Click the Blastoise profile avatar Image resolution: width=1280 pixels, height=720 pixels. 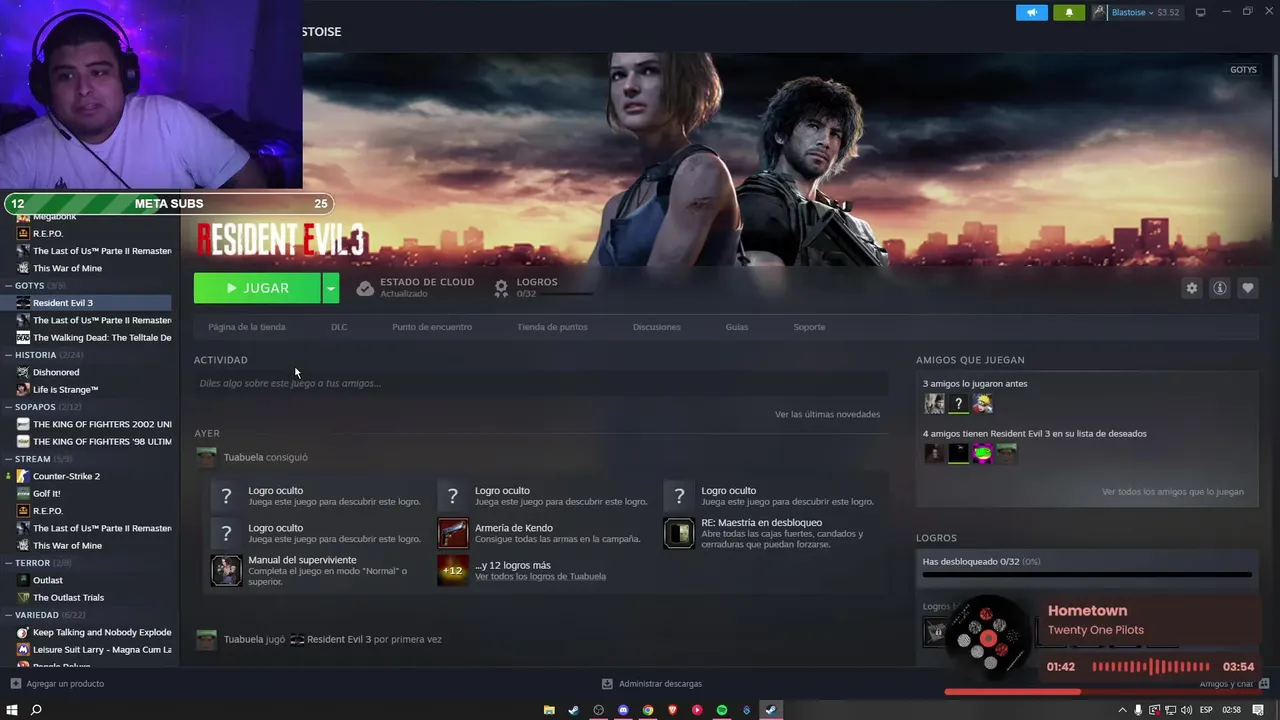[1099, 12]
